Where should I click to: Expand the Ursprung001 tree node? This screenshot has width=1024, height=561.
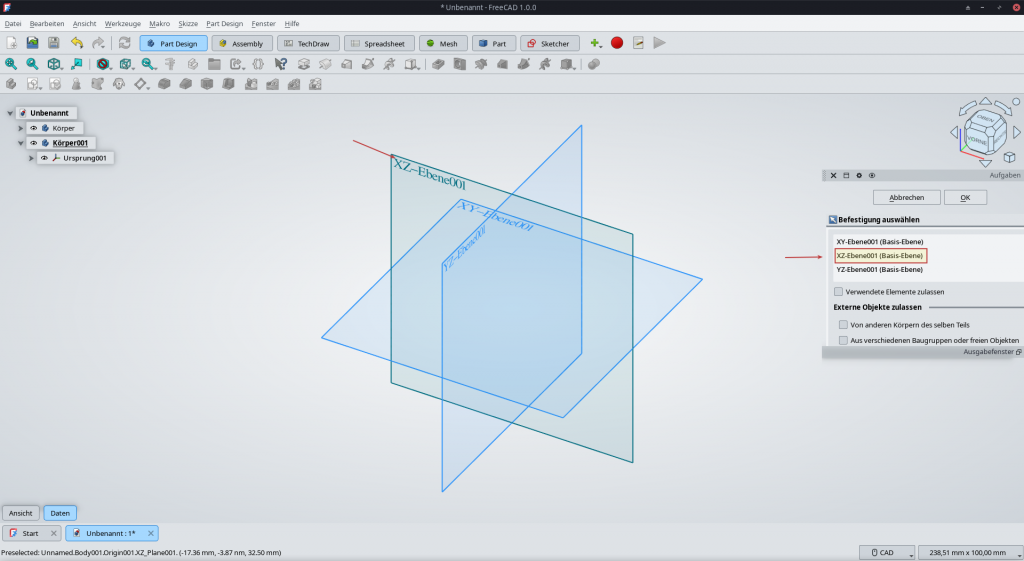tap(32, 158)
